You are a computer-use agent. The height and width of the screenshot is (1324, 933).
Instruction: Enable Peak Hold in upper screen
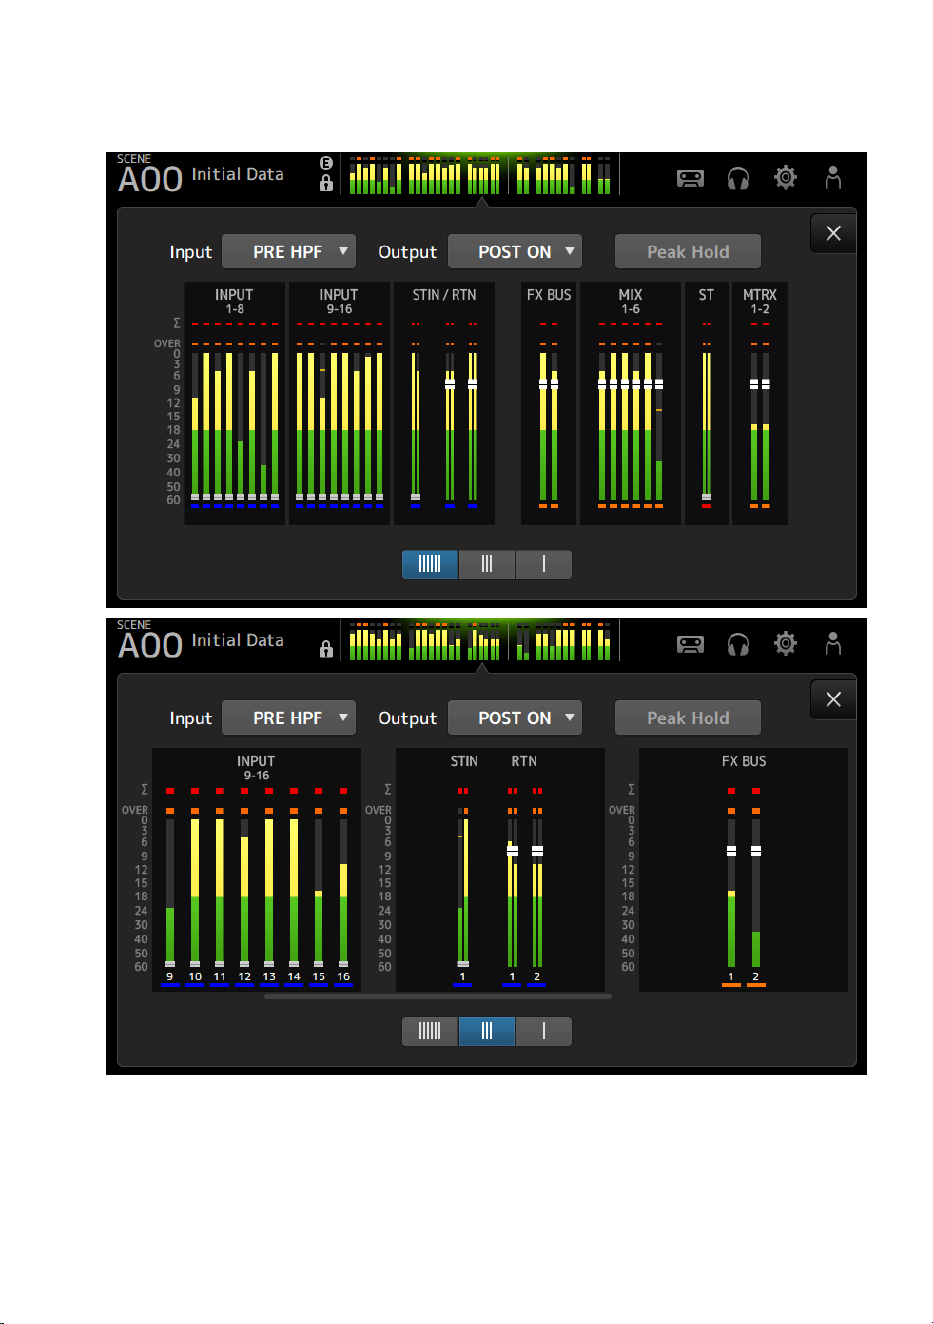(688, 252)
